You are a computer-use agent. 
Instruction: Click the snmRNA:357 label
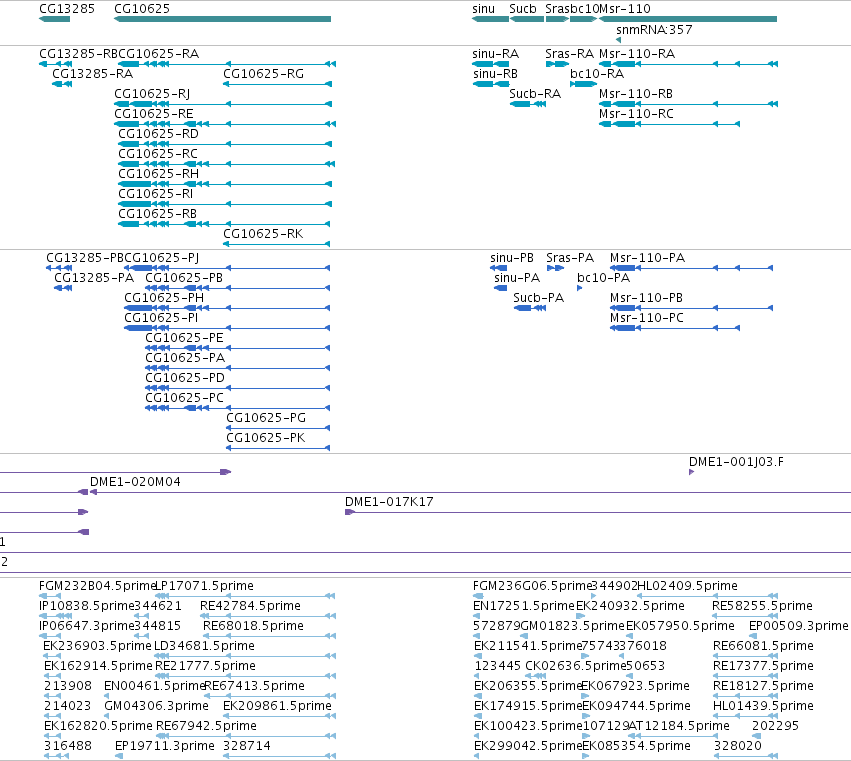click(x=654, y=30)
